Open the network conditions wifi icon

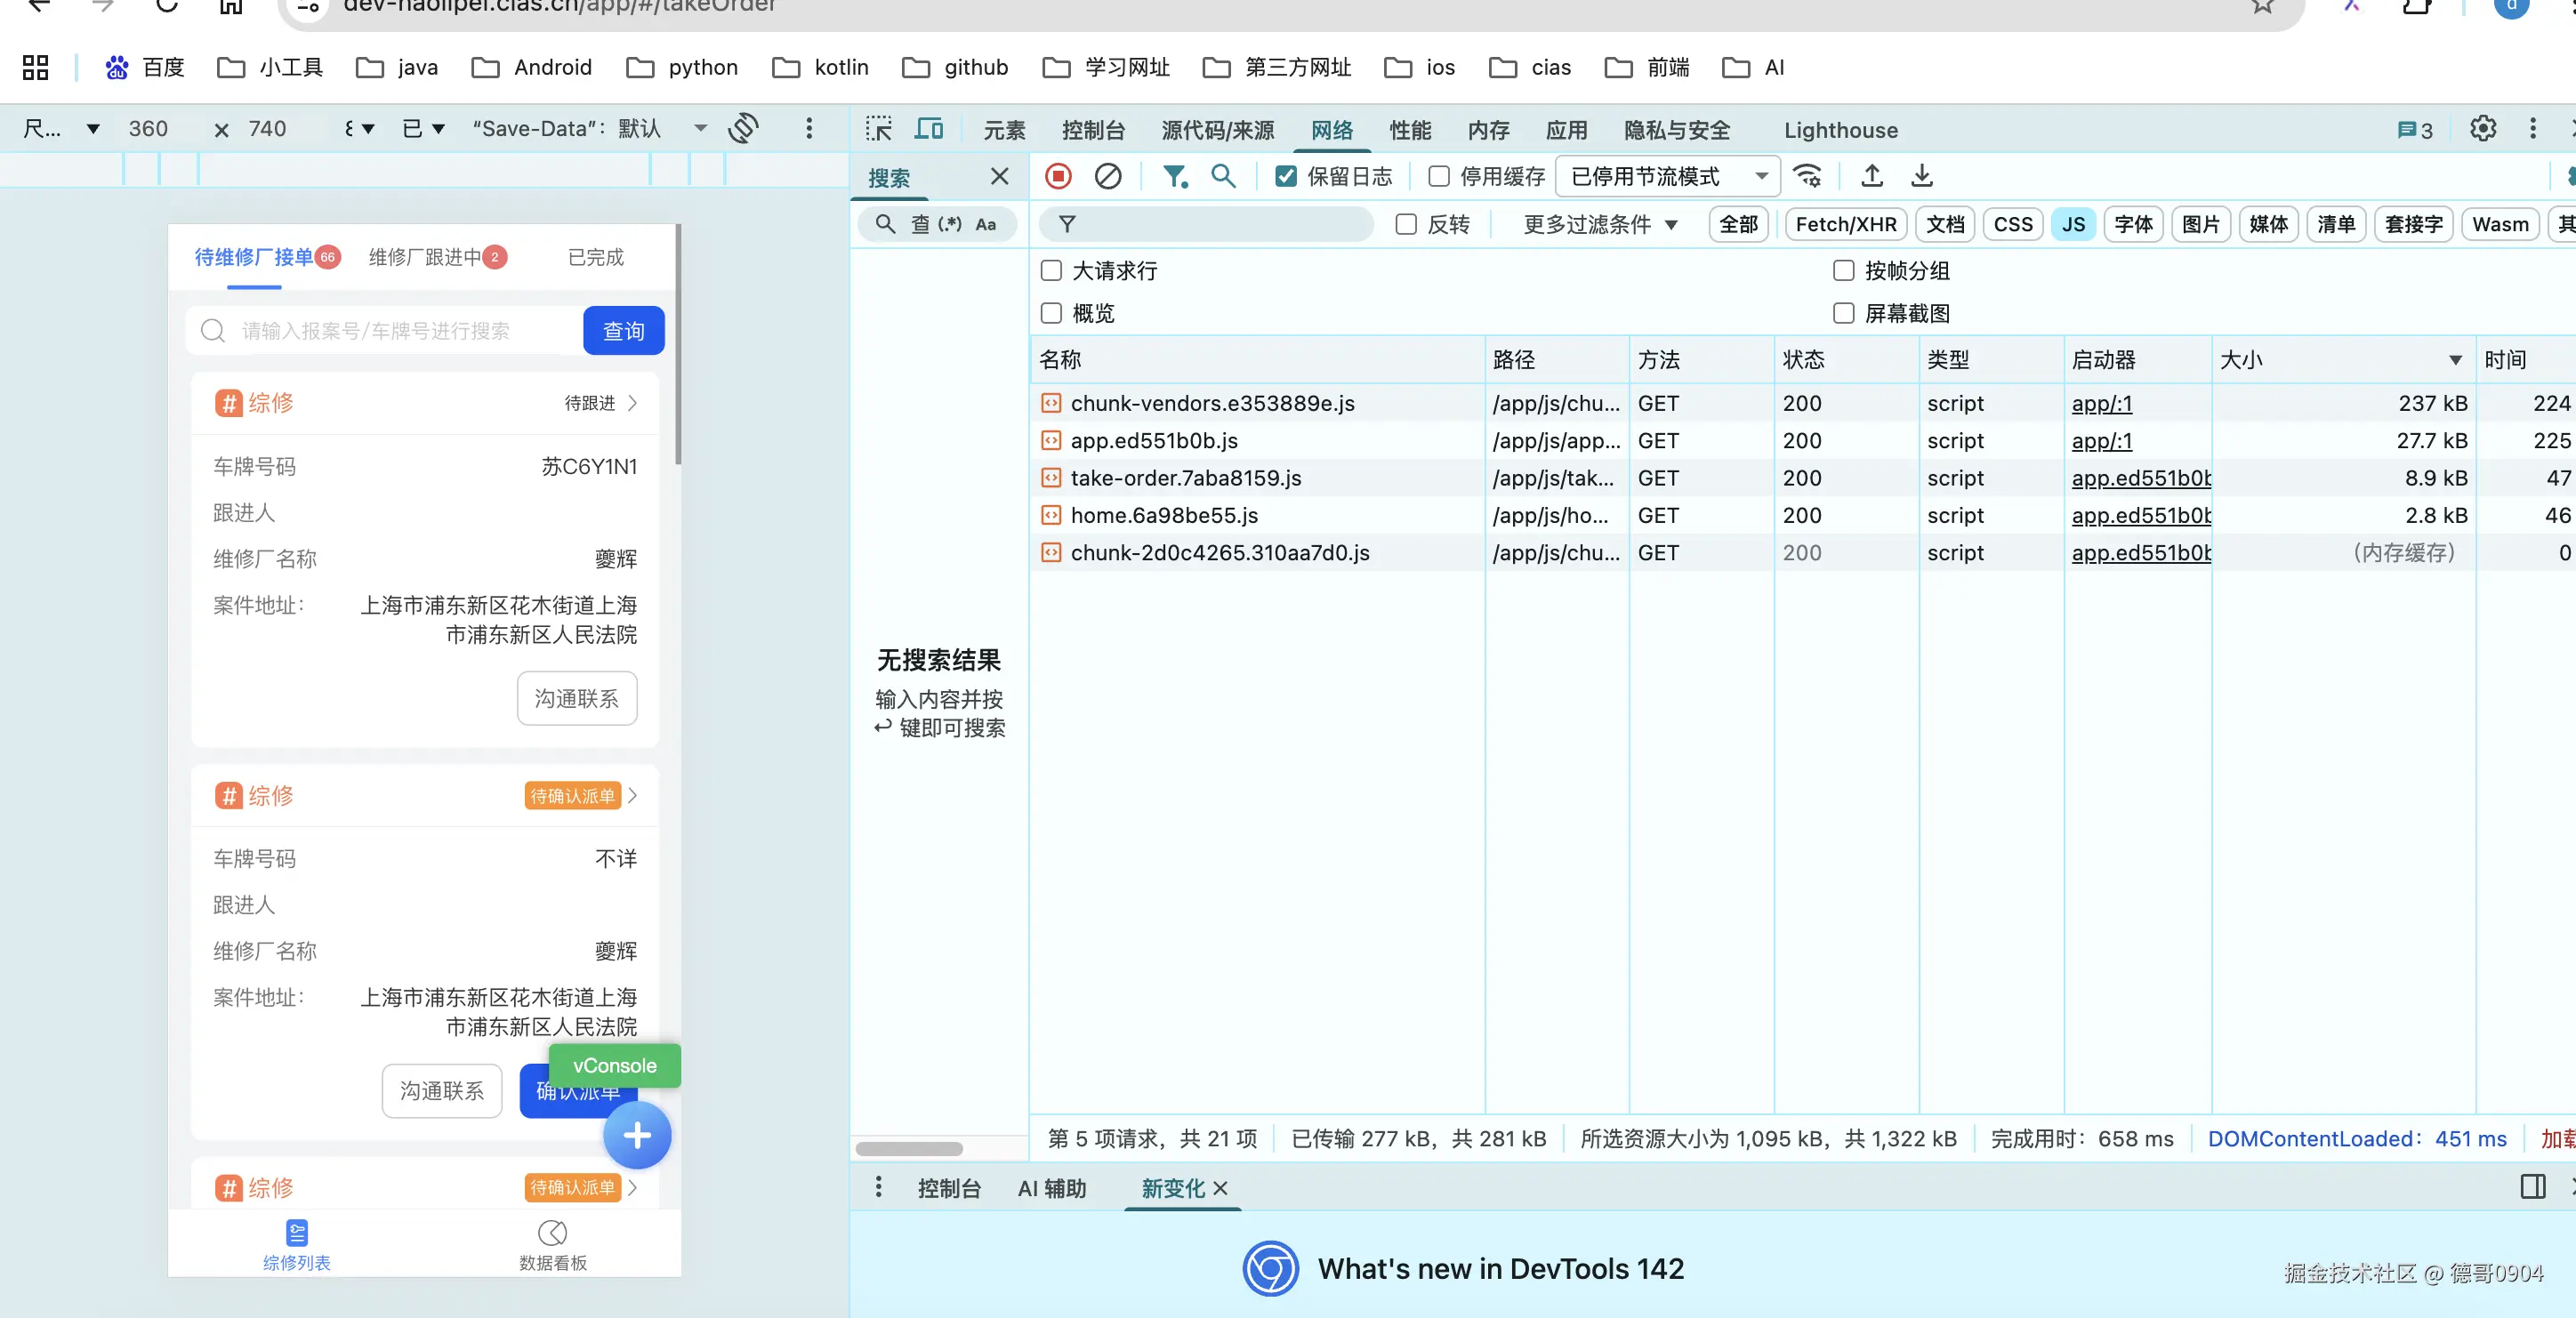point(1807,176)
